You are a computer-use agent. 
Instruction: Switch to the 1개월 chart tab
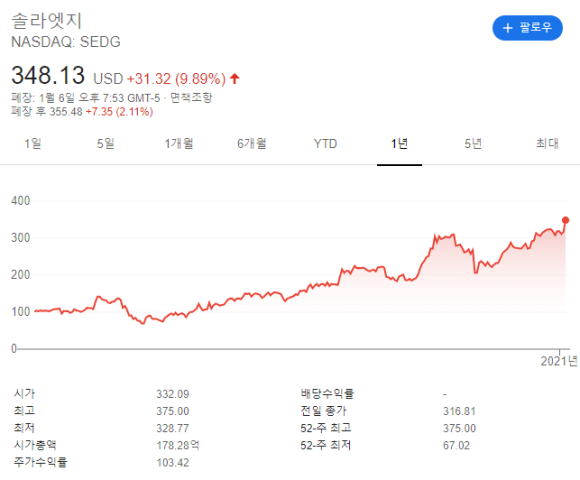[x=179, y=143]
